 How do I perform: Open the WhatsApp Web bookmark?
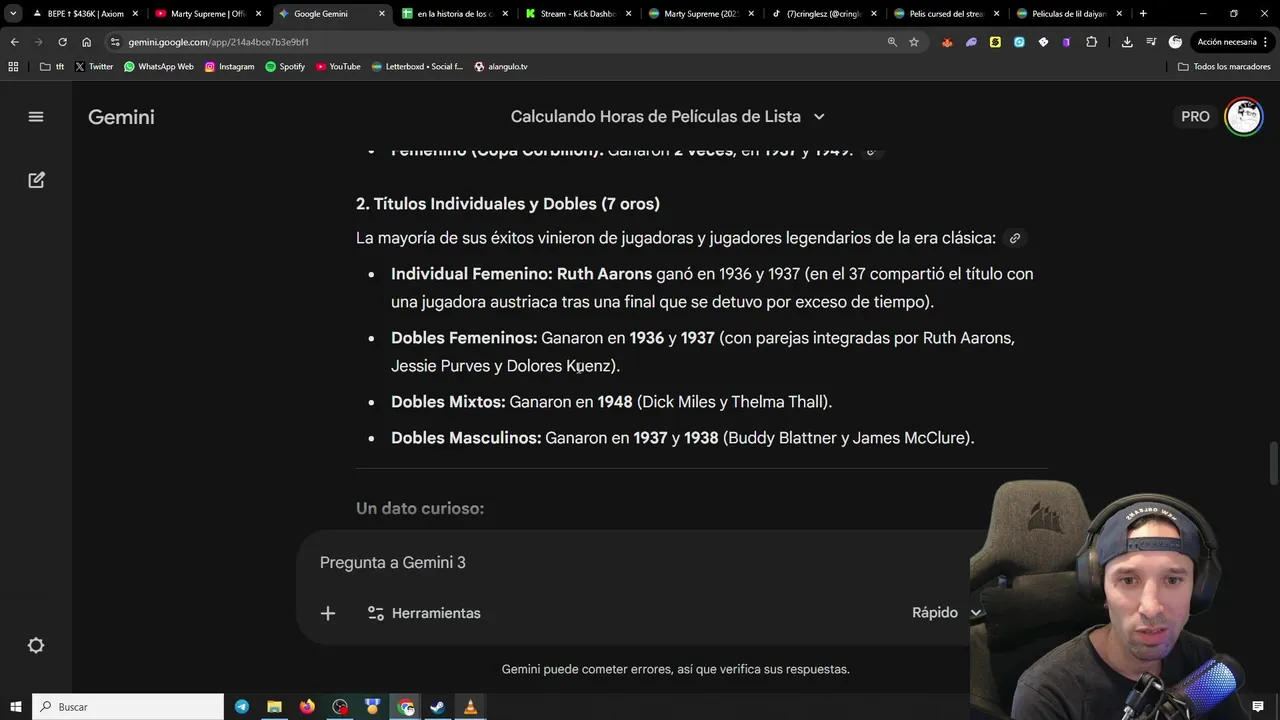158,66
